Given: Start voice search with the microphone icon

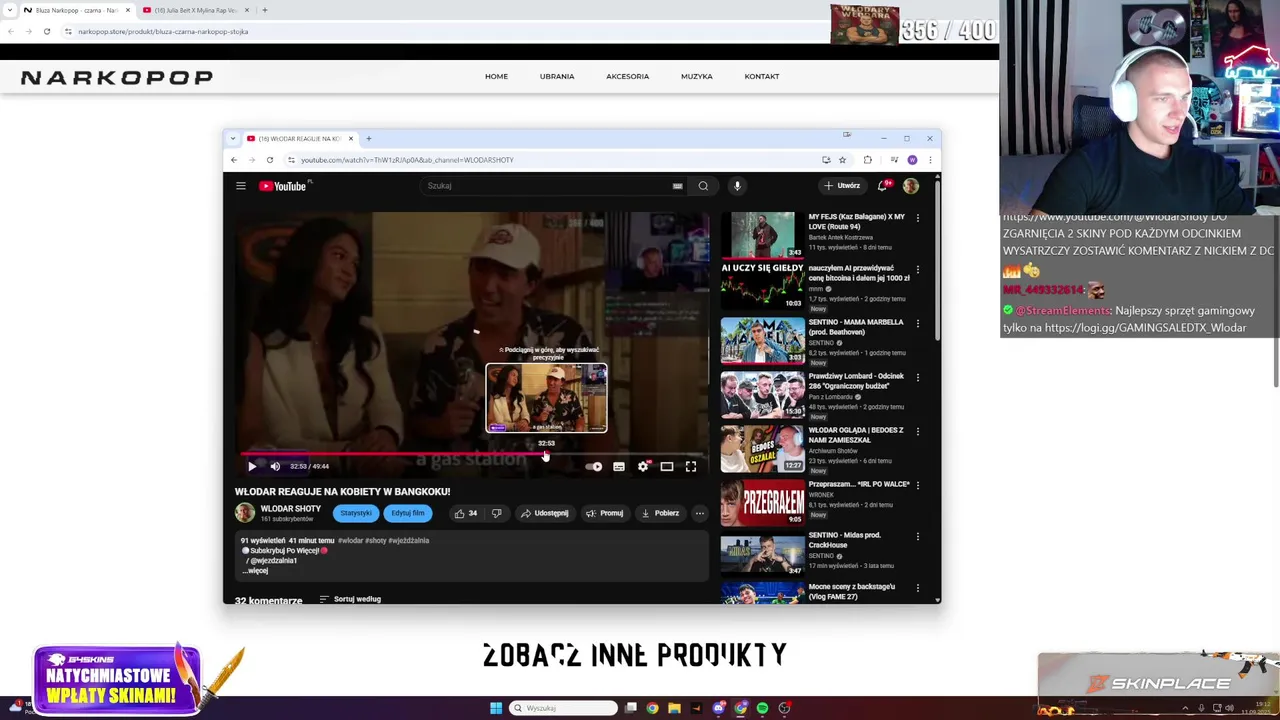Looking at the screenshot, I should (x=737, y=186).
